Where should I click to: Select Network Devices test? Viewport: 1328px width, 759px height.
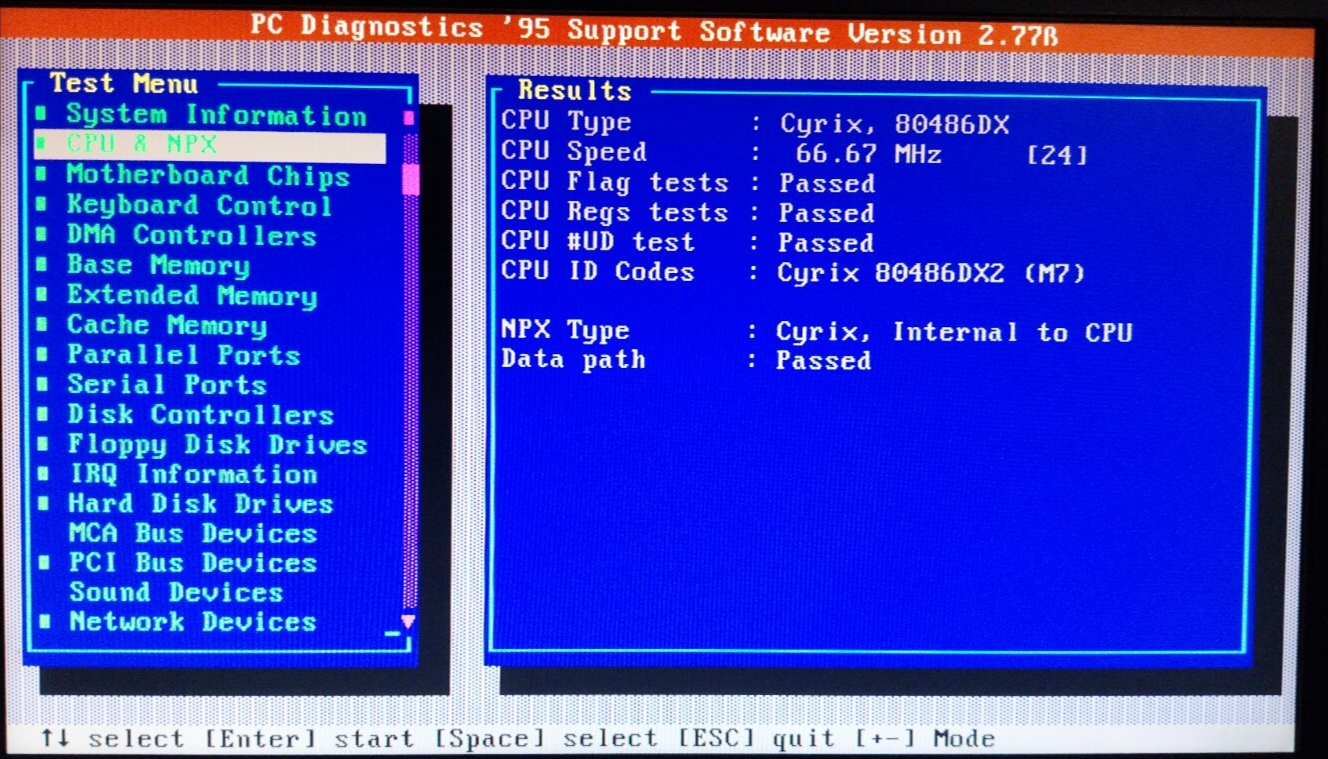click(193, 622)
